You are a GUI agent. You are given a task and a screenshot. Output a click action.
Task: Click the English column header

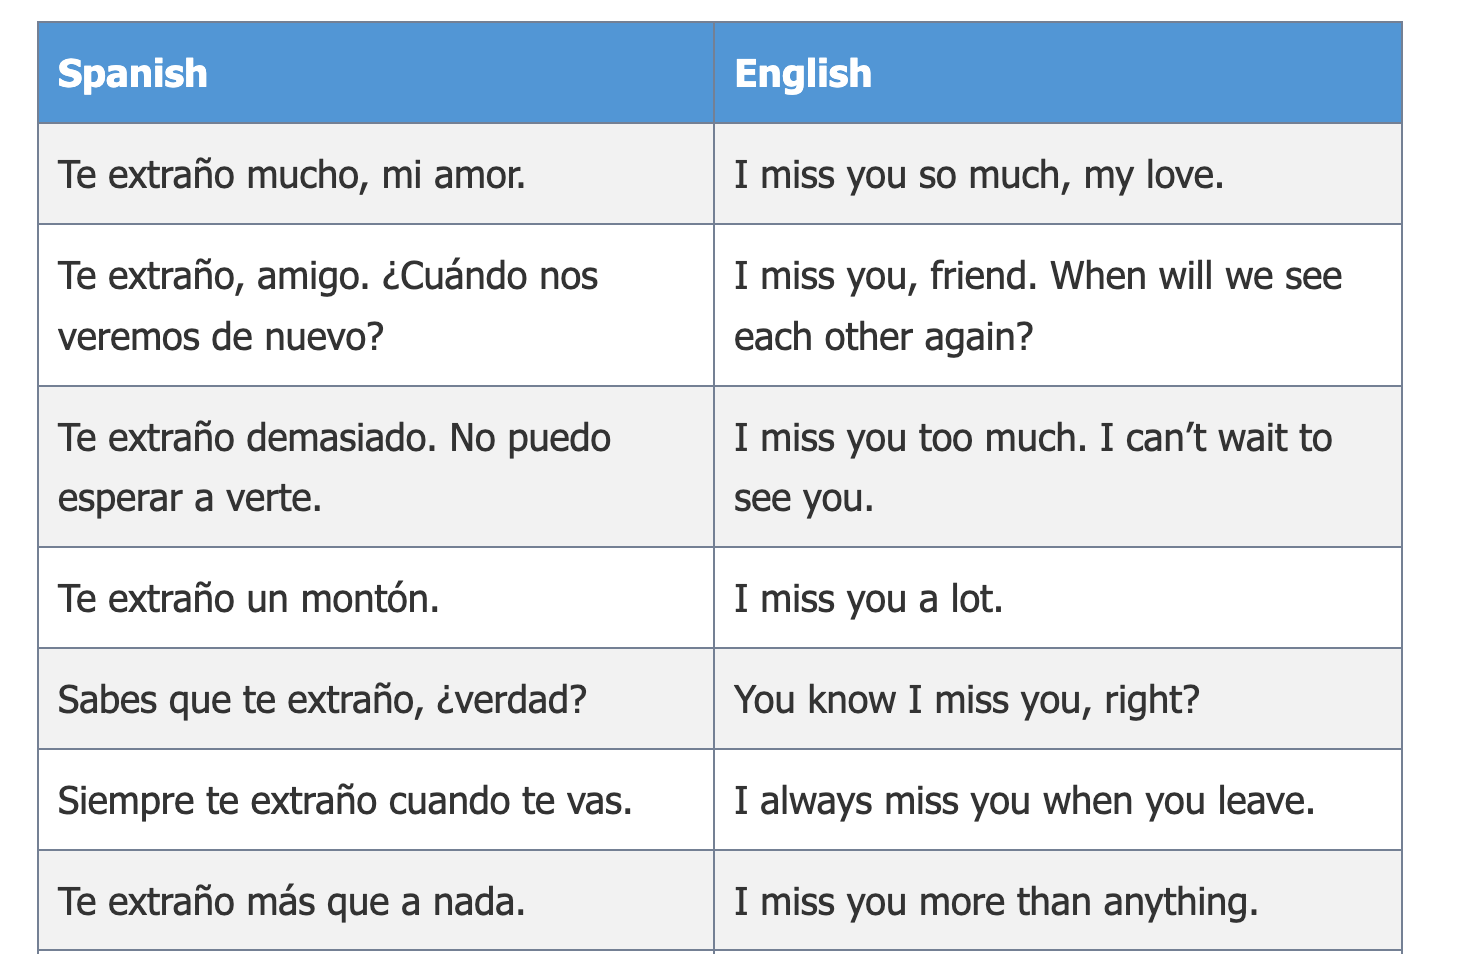(x=1058, y=73)
